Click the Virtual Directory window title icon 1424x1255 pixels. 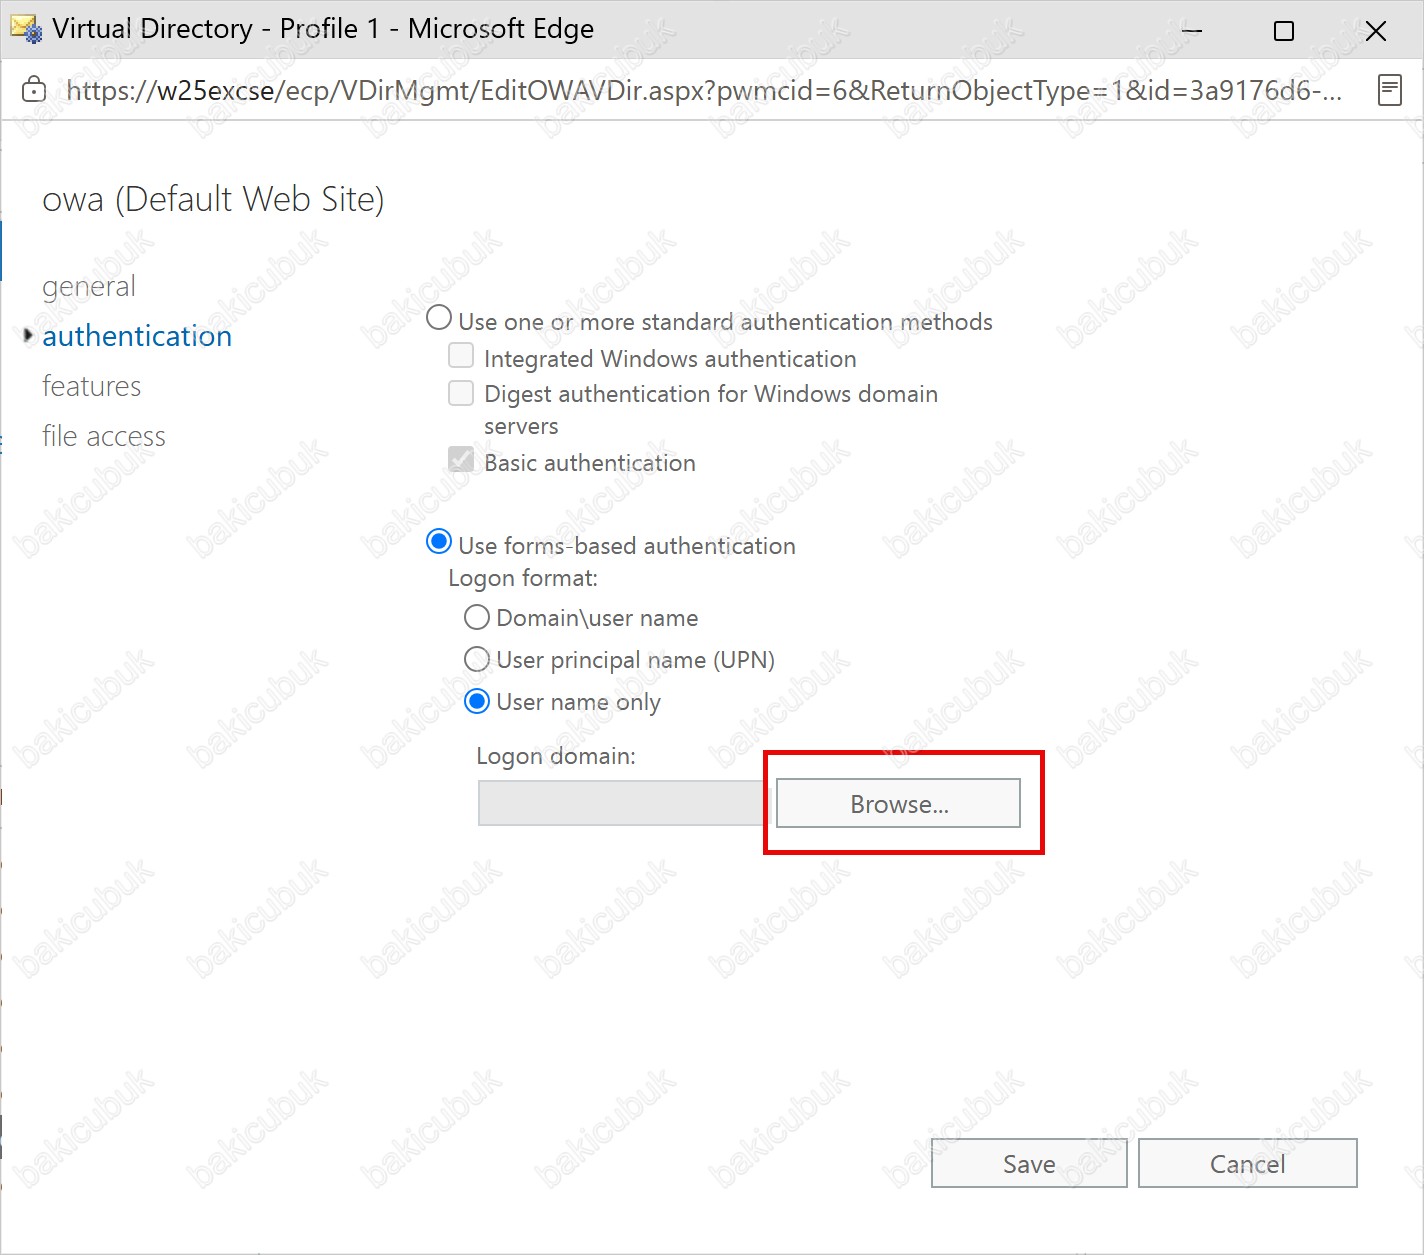(x=26, y=29)
